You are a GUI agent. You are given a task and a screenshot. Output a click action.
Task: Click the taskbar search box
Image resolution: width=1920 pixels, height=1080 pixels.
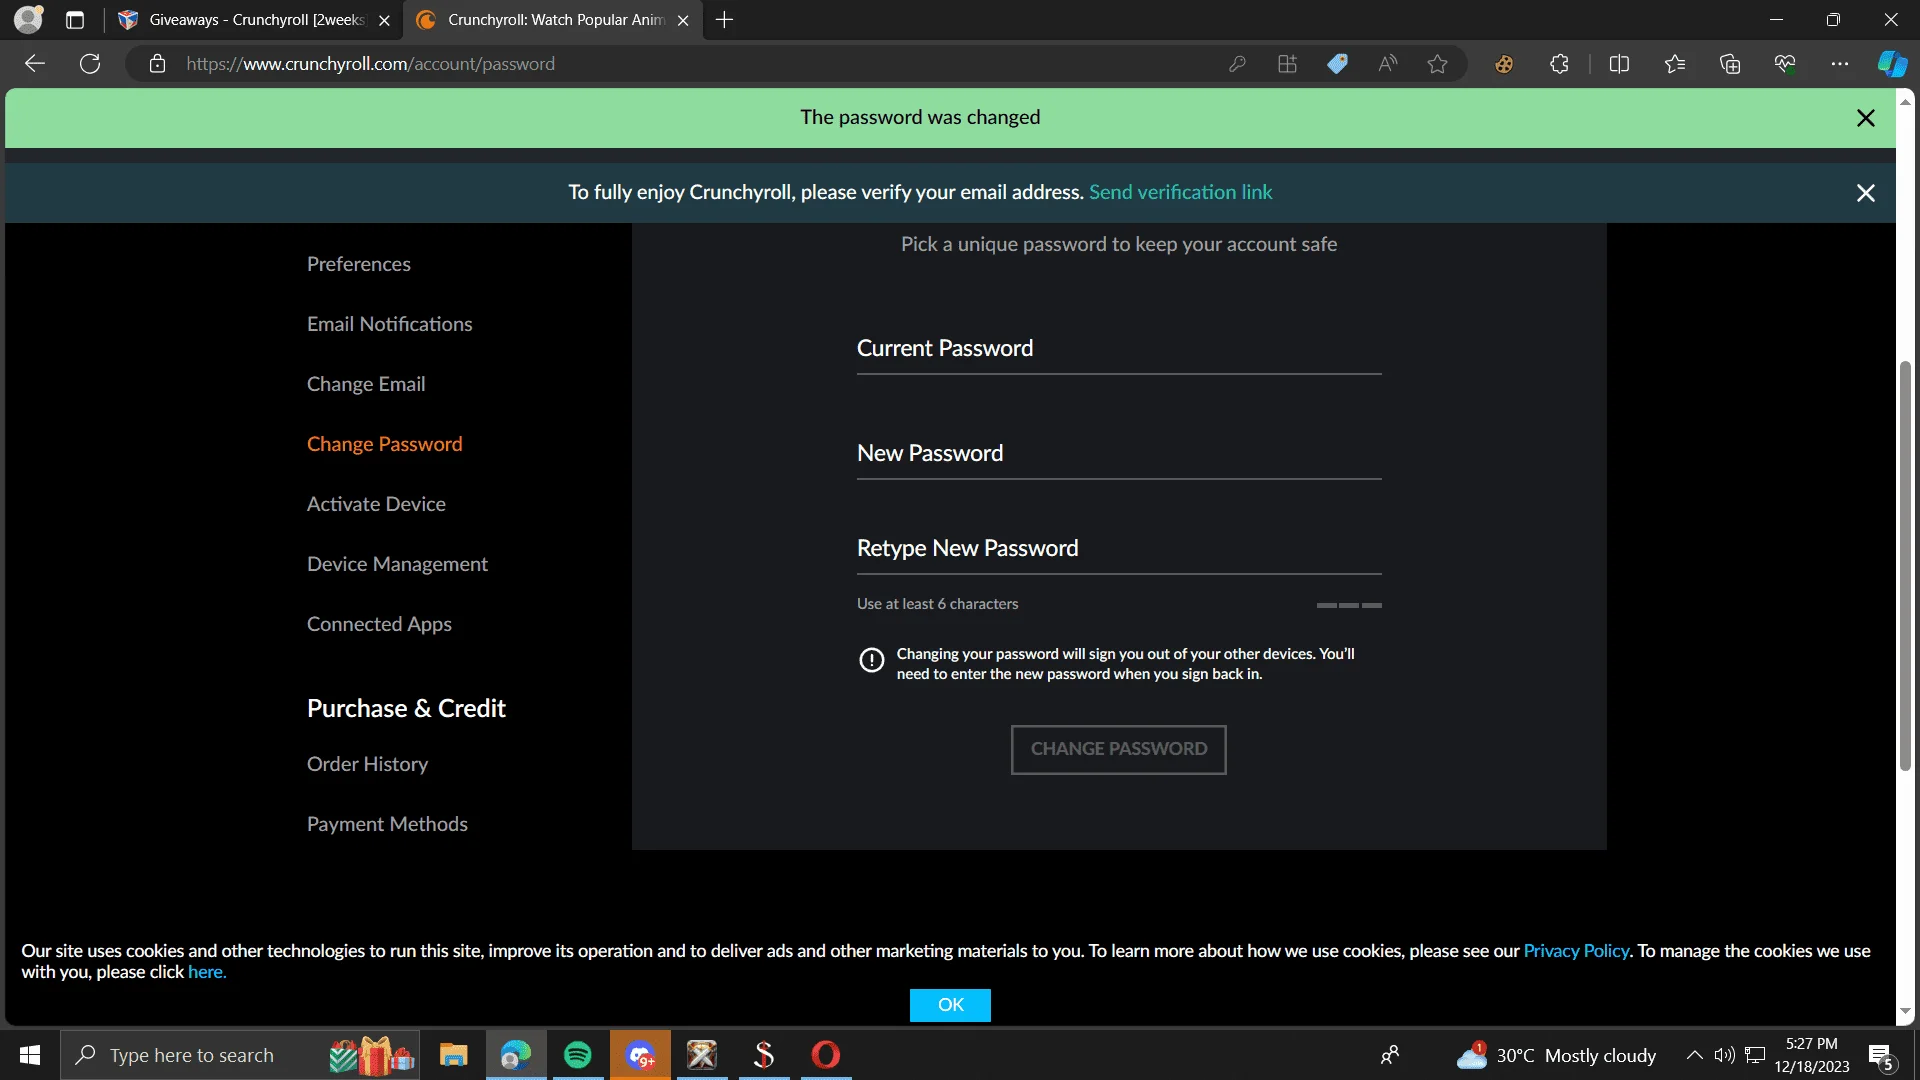tap(240, 1055)
